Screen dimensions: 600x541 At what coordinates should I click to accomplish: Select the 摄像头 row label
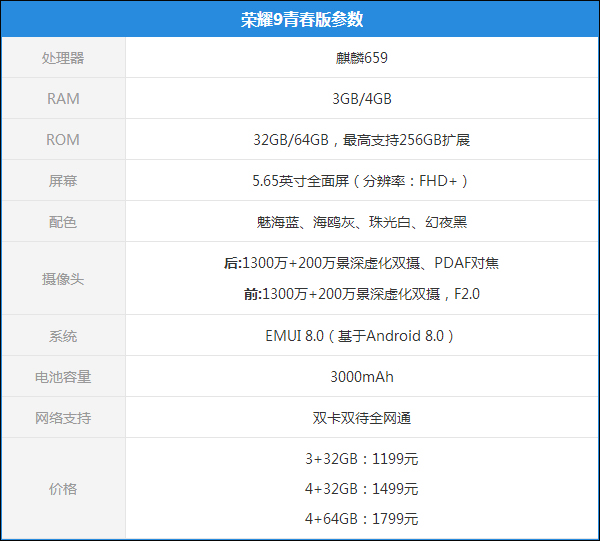click(63, 279)
